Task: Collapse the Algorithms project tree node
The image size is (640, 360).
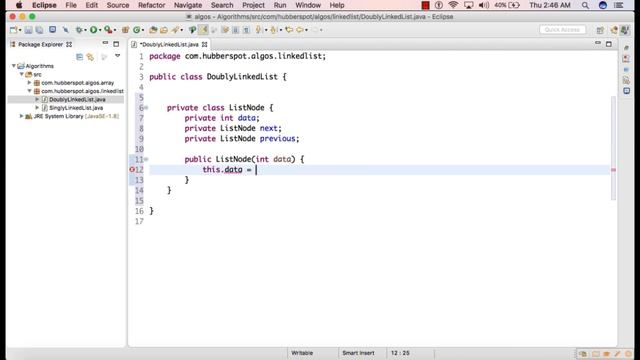Action: click(x=14, y=66)
